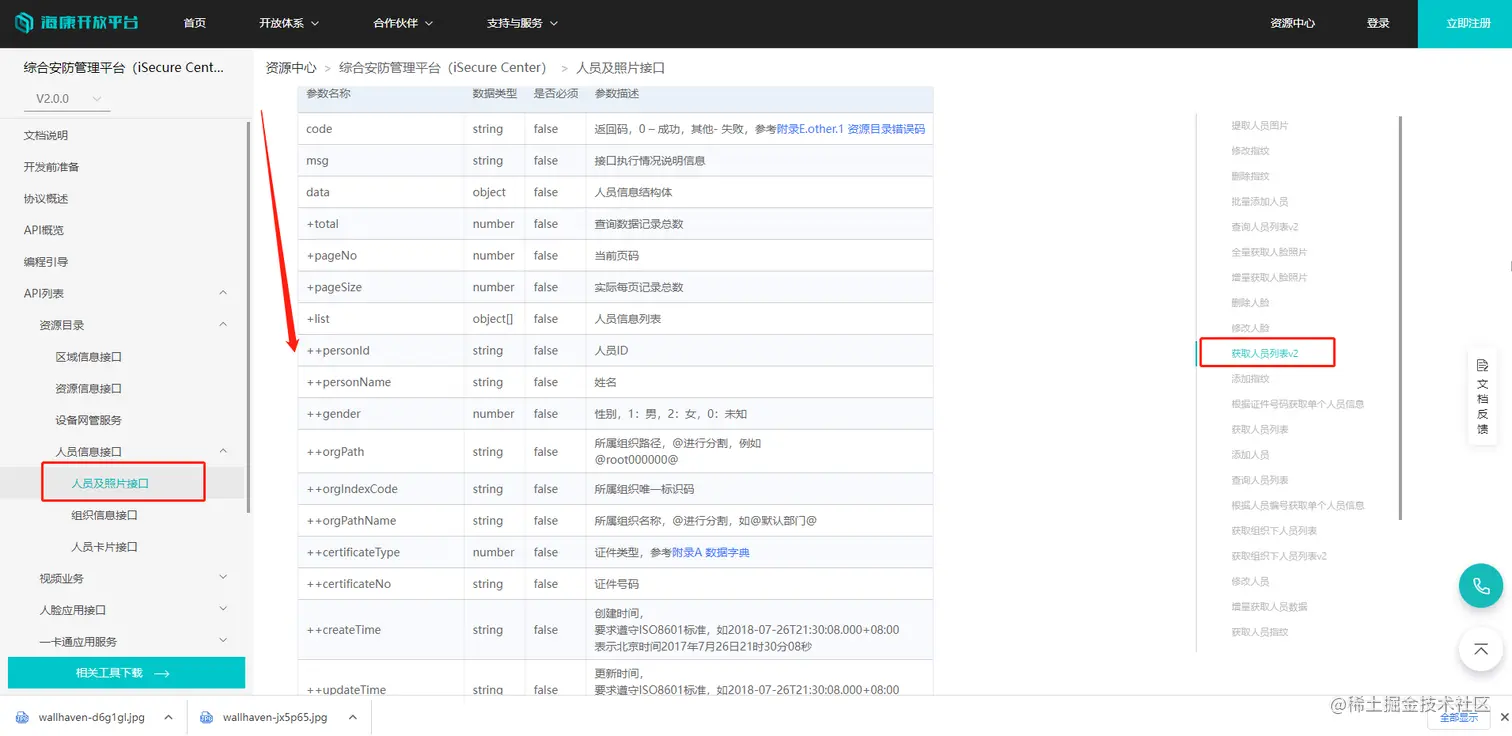Open 附录A 数据字典 link
The height and width of the screenshot is (736, 1512).
(711, 552)
